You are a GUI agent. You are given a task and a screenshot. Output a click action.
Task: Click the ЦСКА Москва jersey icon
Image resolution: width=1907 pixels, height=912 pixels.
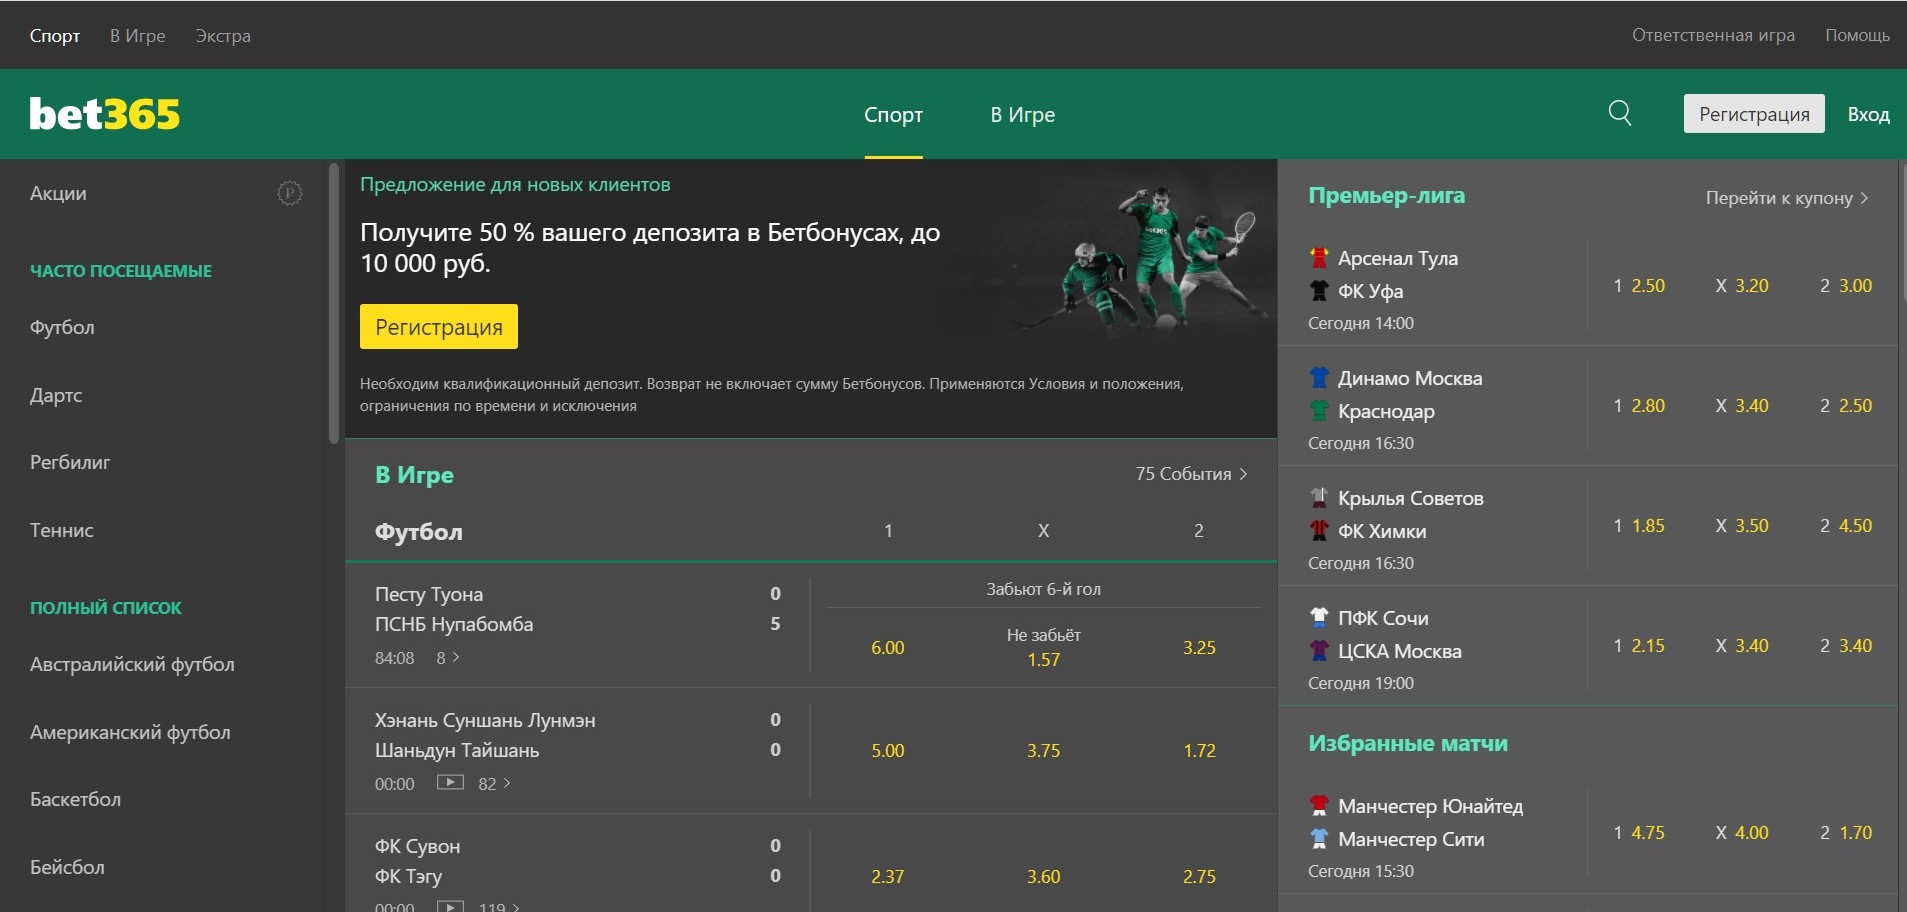click(x=1319, y=651)
